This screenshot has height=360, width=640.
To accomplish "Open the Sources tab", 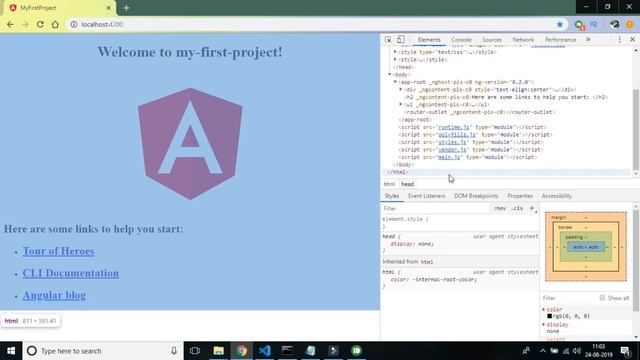I will (x=492, y=40).
